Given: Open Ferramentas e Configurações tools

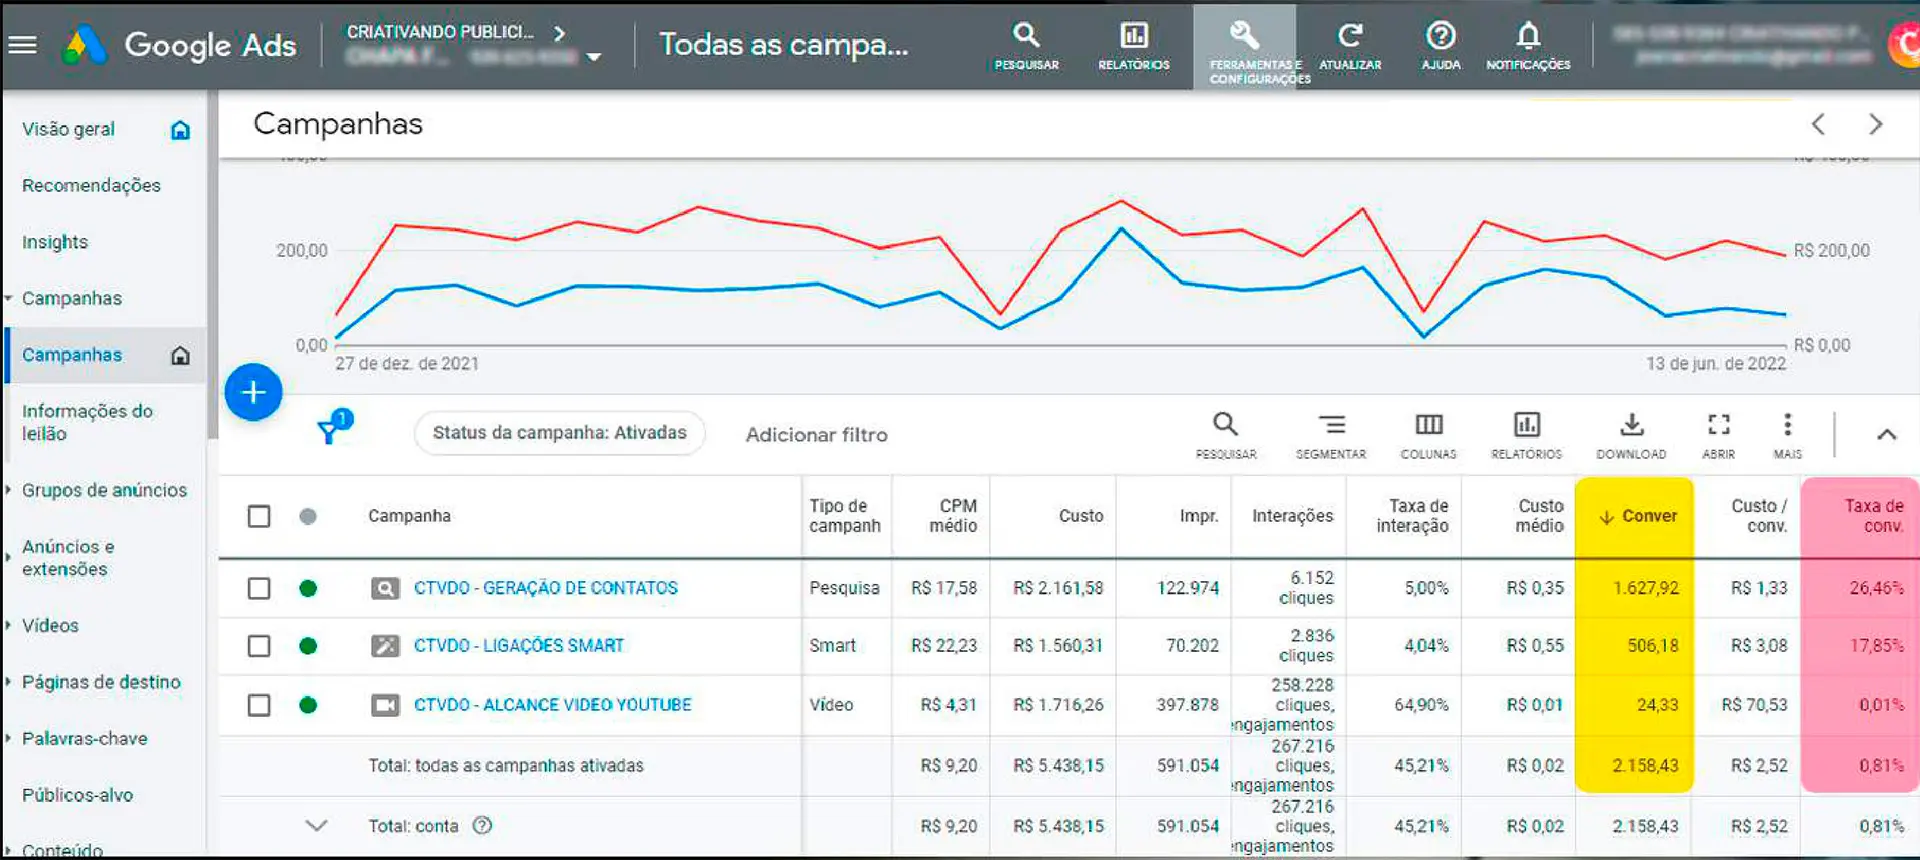Looking at the screenshot, I should point(1245,46).
